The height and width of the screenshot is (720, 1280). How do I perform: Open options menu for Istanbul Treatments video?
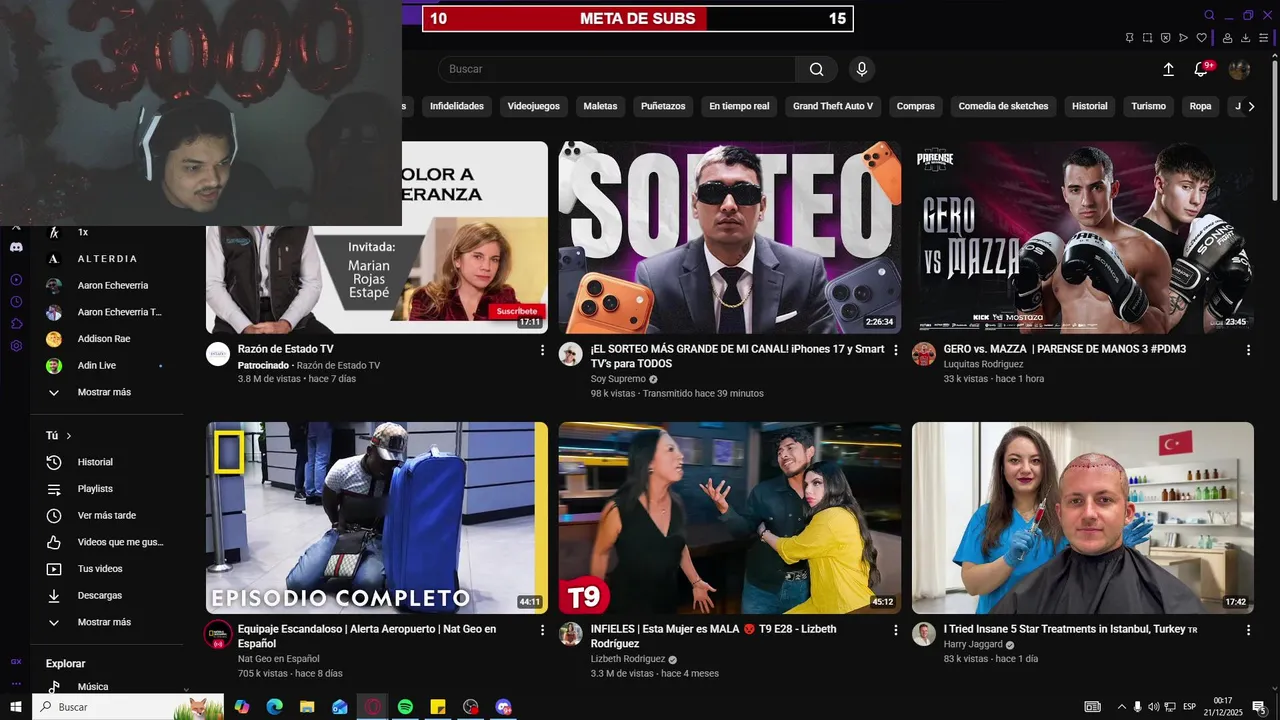pos(1248,630)
